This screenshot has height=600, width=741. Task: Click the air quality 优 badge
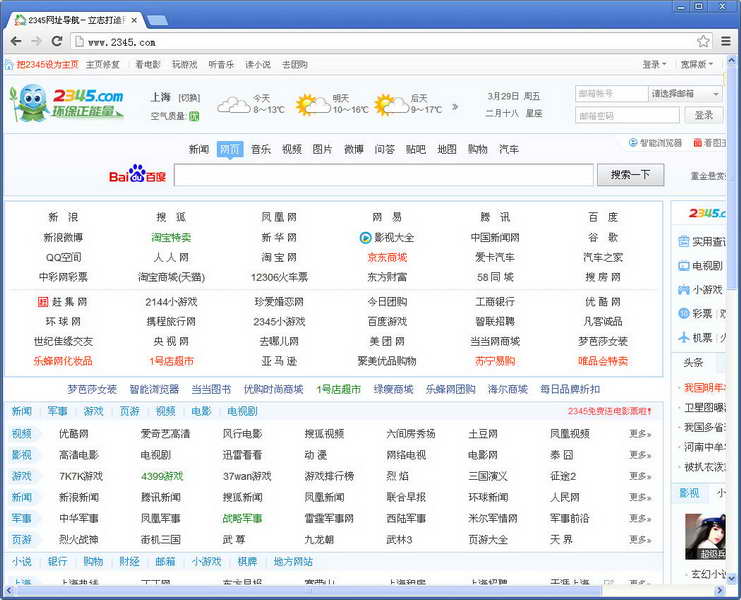click(194, 116)
